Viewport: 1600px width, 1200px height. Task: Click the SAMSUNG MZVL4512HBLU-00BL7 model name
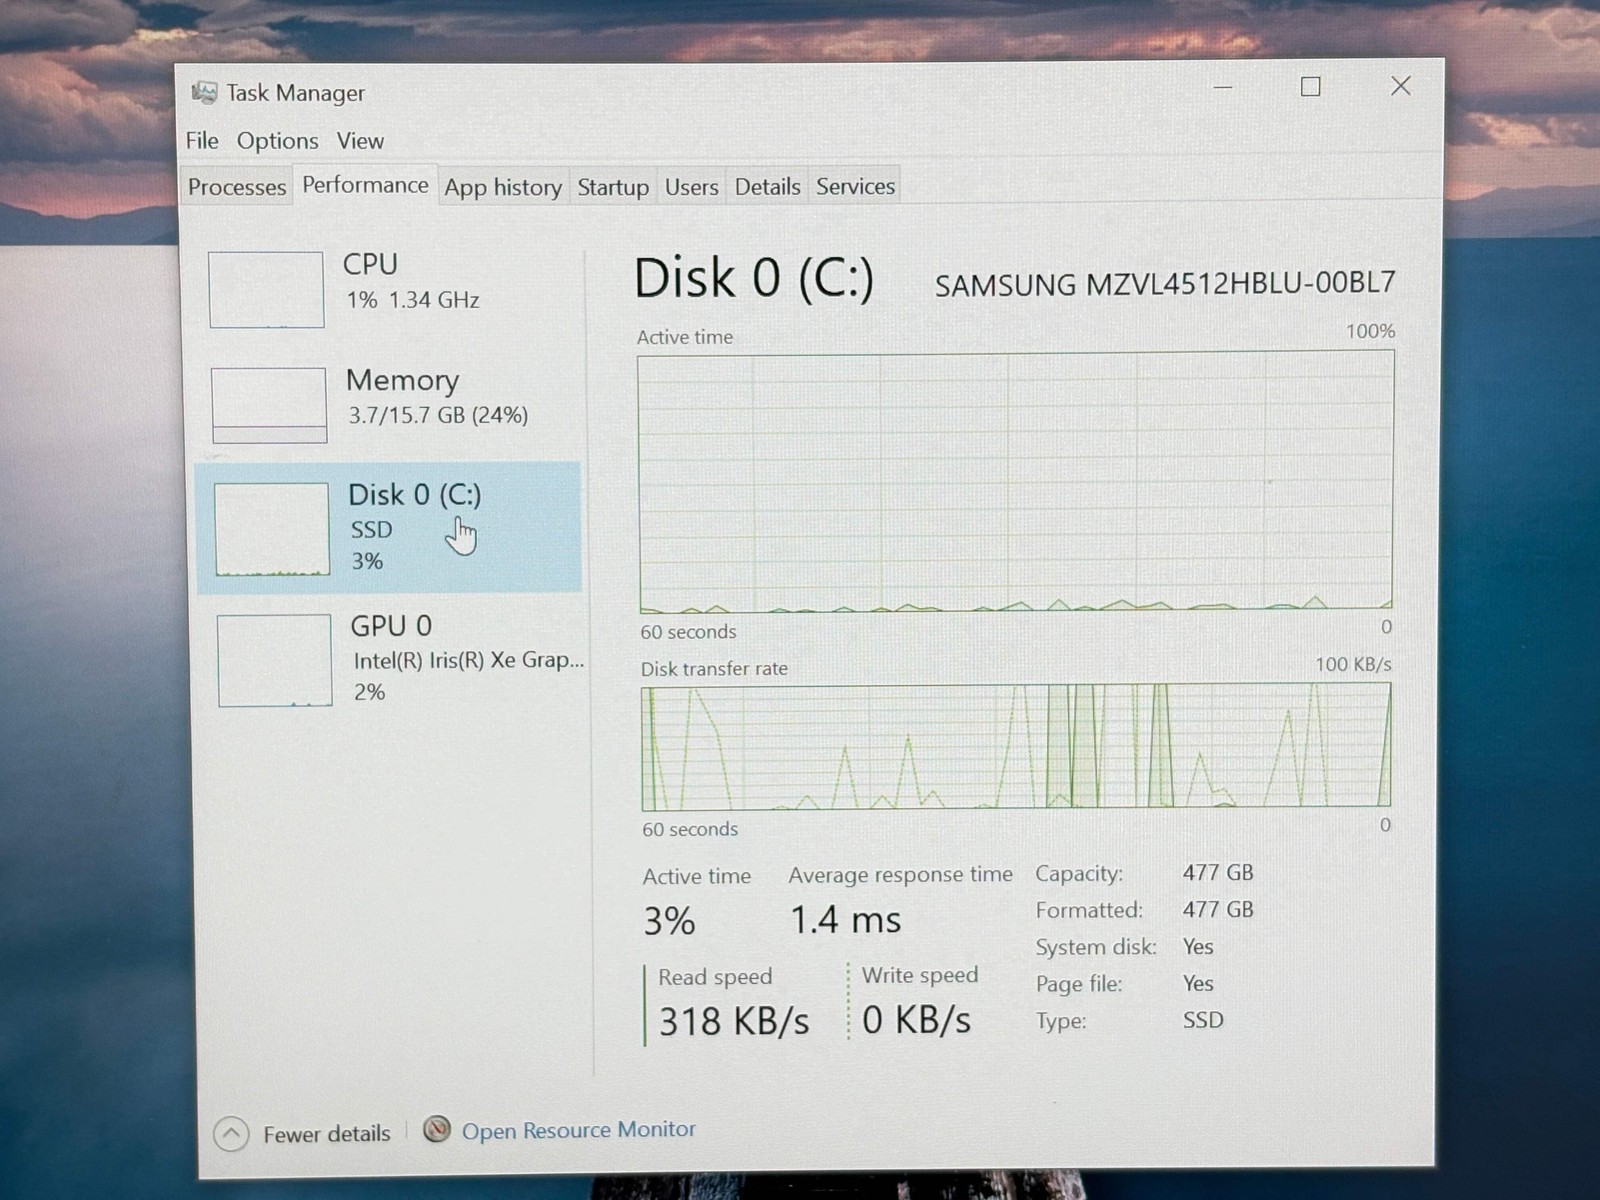(1165, 284)
